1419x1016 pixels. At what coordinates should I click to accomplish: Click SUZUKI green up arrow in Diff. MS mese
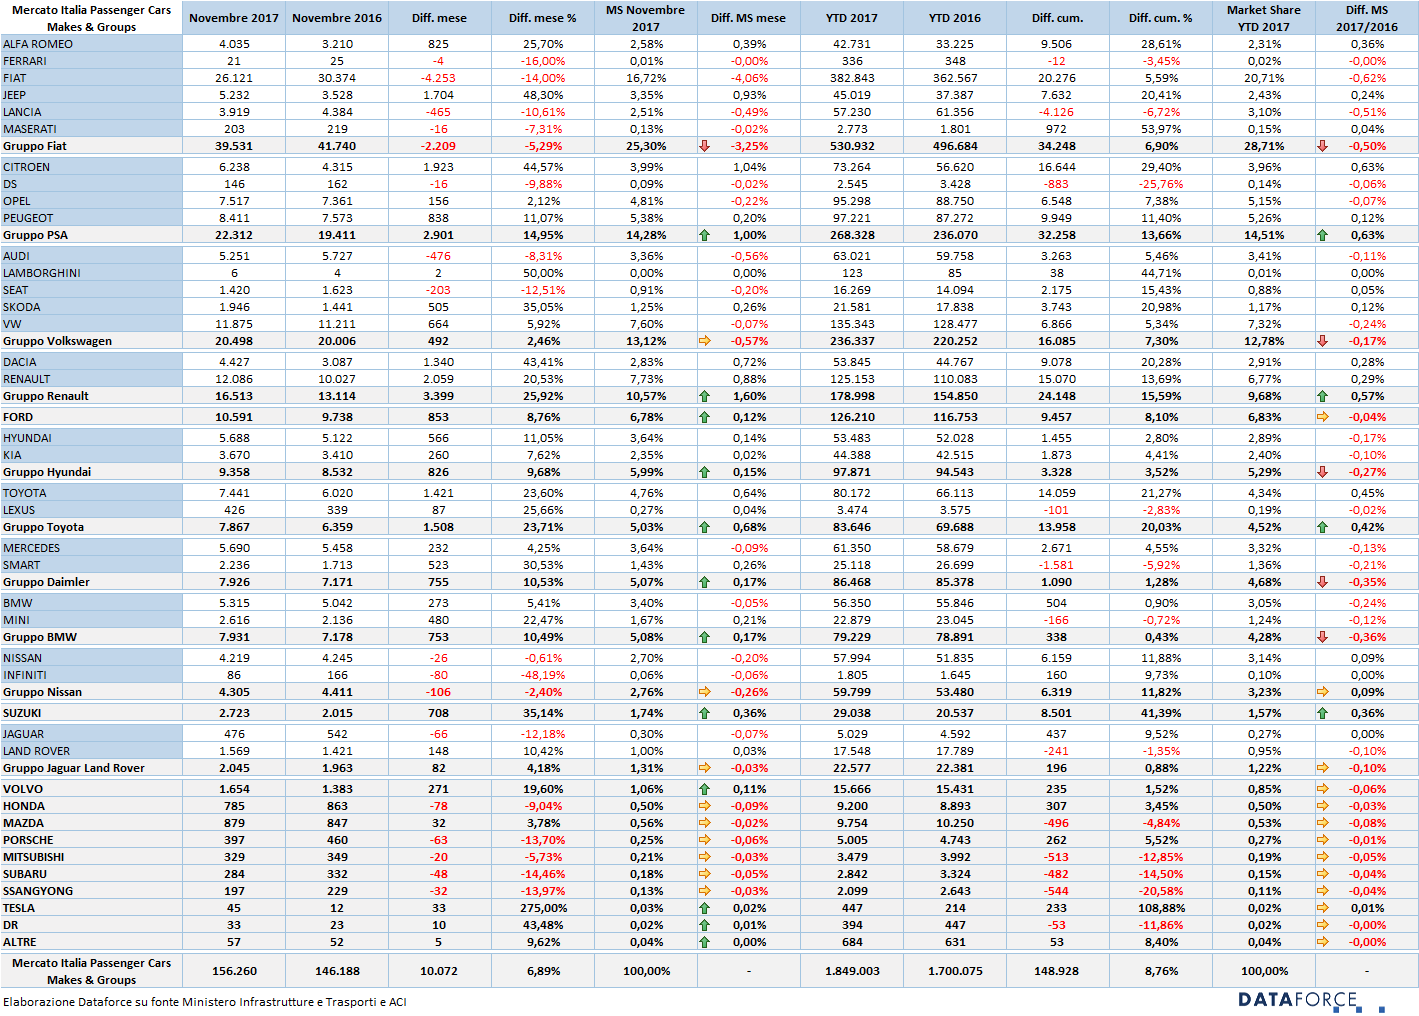click(705, 713)
